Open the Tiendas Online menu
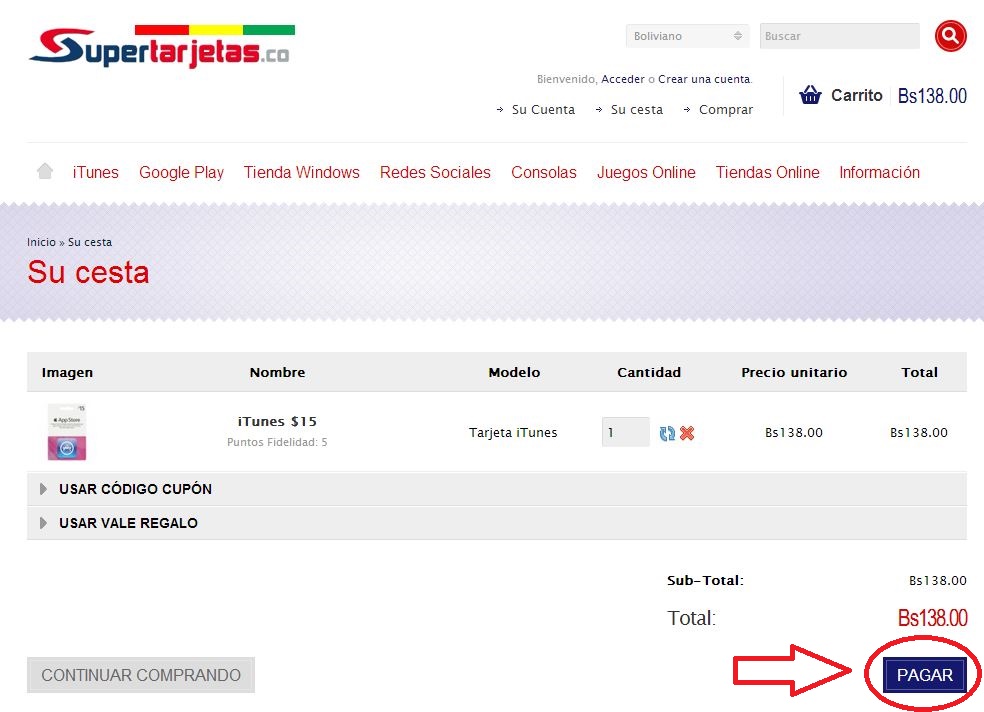The width and height of the screenshot is (984, 712). click(x=767, y=172)
